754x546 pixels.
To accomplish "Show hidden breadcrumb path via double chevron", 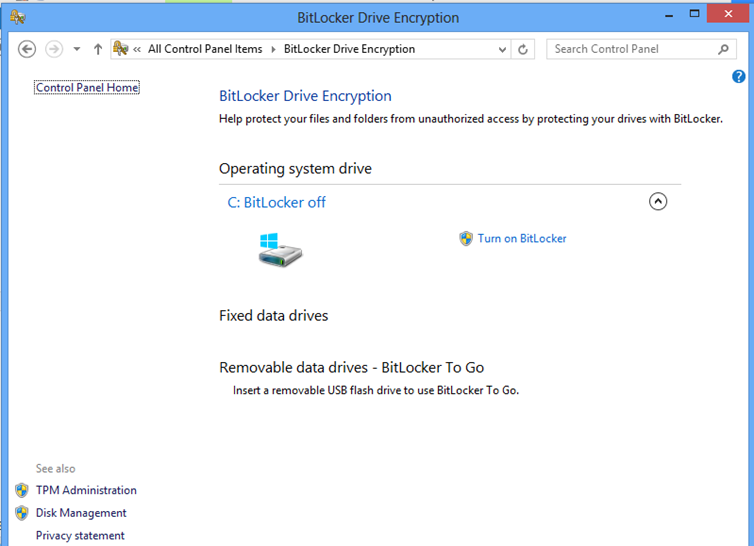I will (x=137, y=49).
